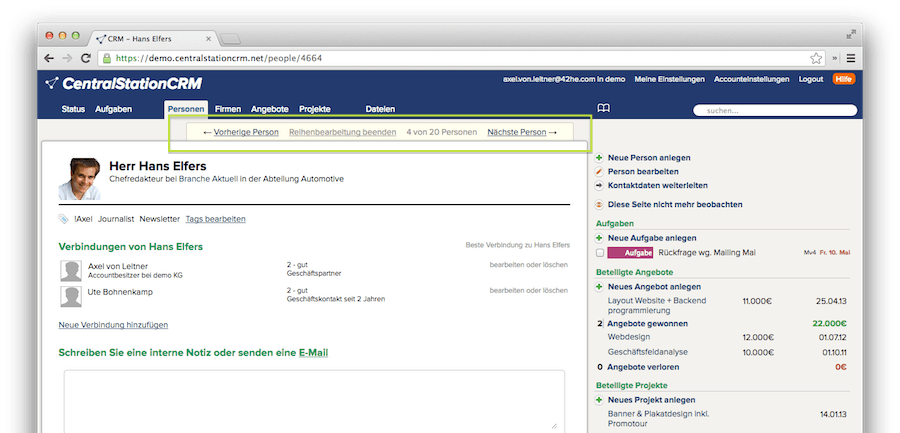The image size is (900, 433).
Task: Check the Rückfrage wg. Mailing task checkbox
Action: click(x=599, y=253)
